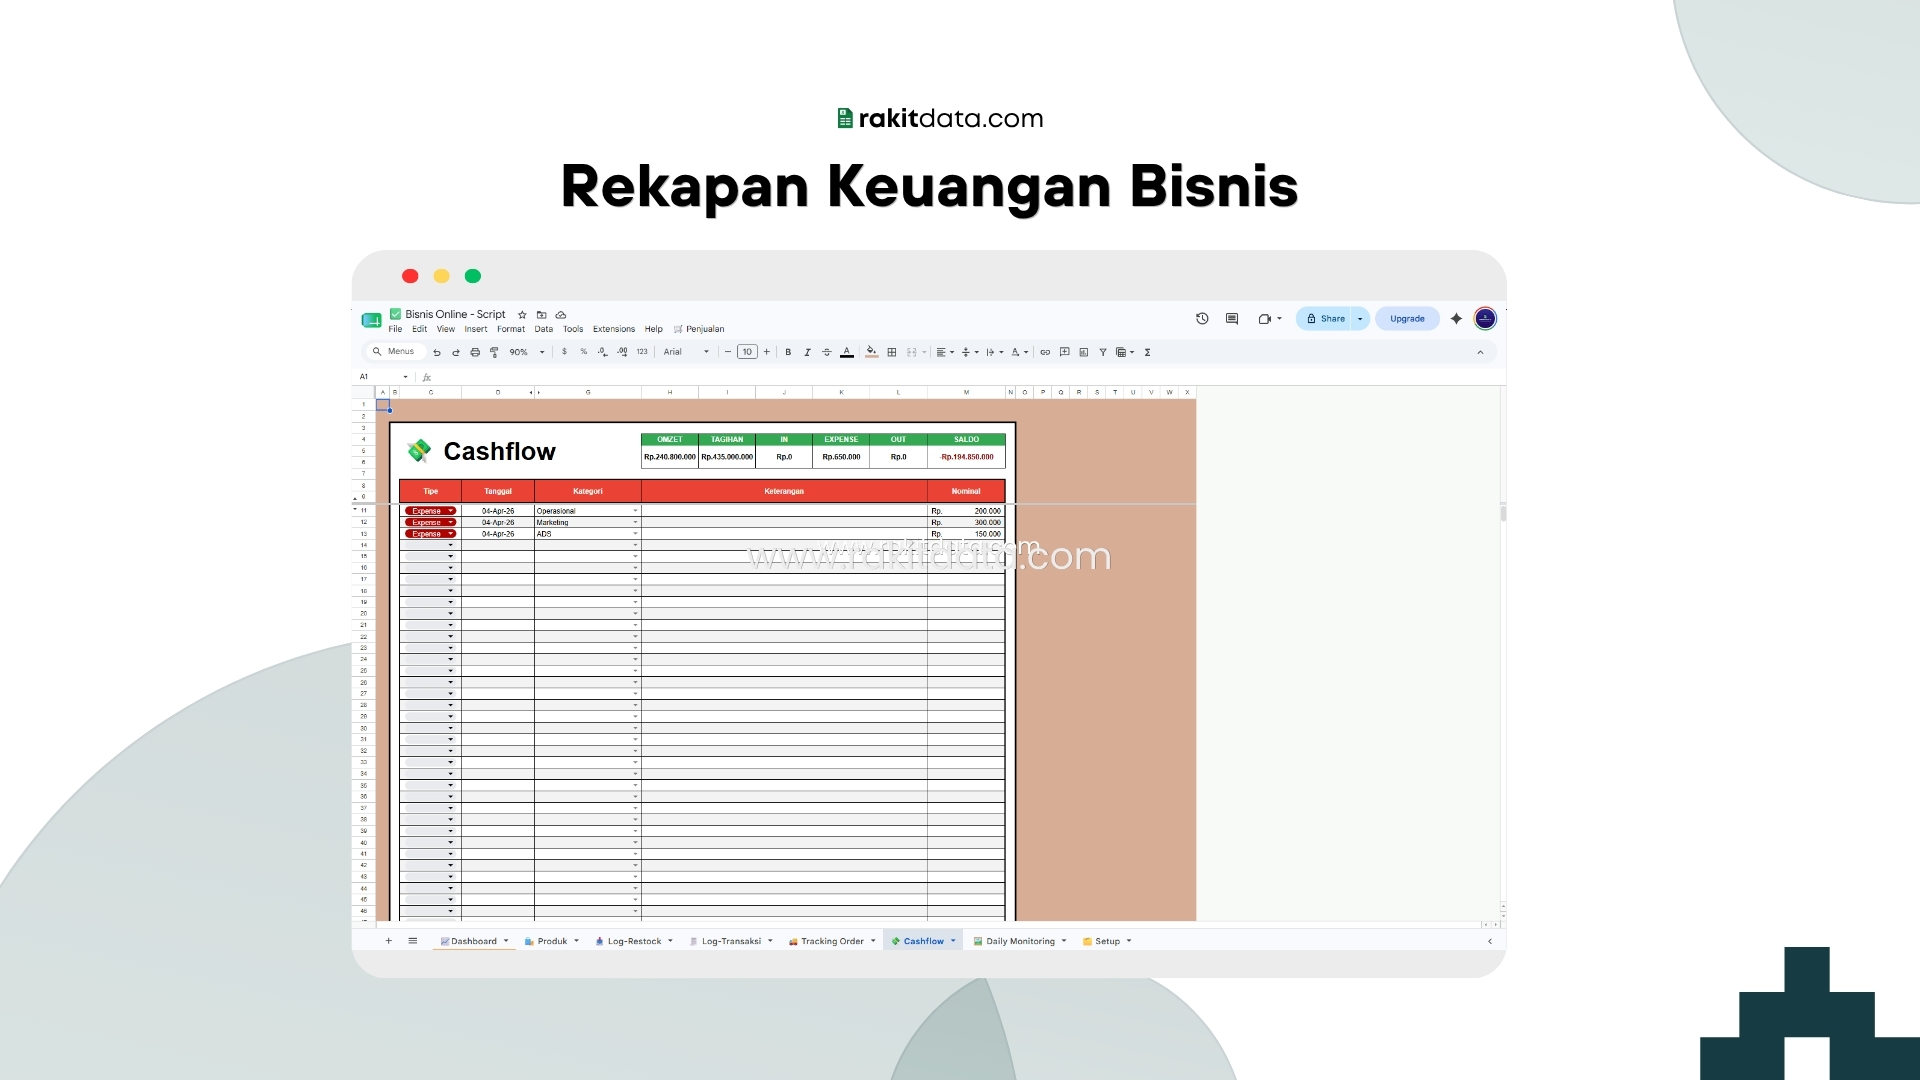The image size is (1920, 1080).
Task: Open the vertical align dropdown
Action: click(970, 352)
